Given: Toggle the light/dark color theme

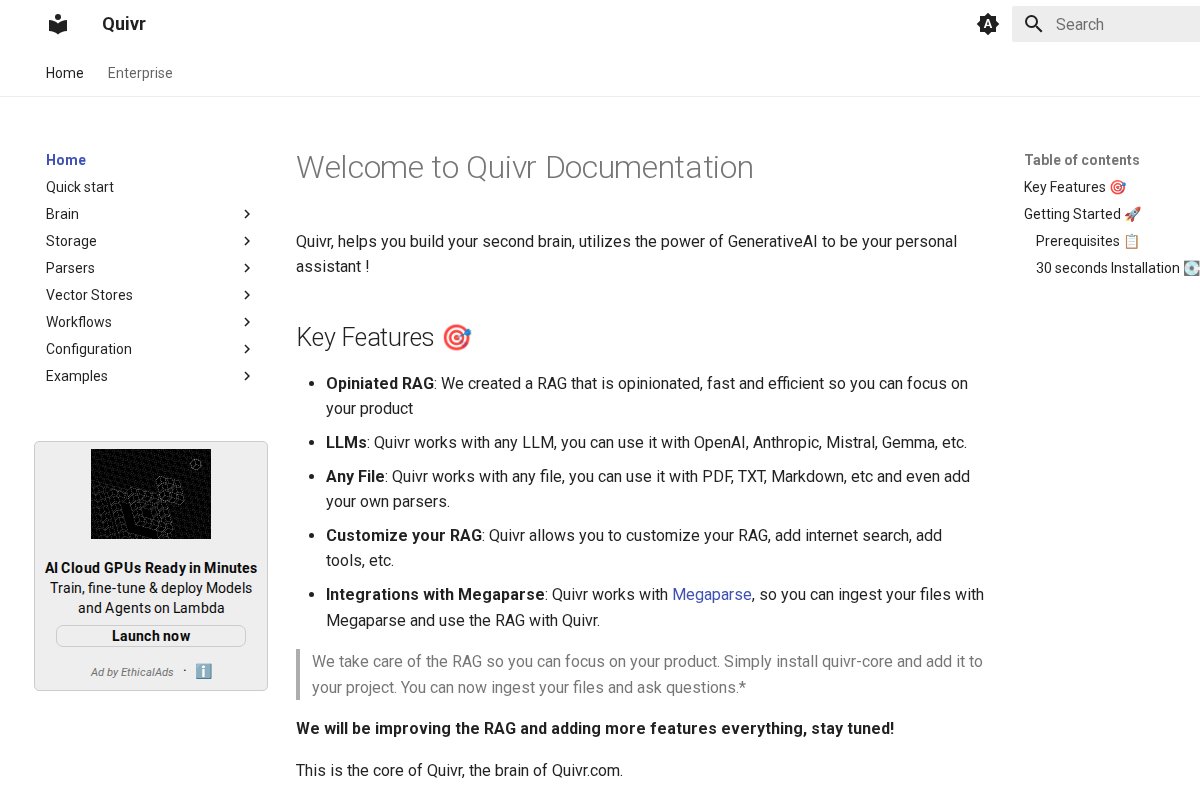Looking at the screenshot, I should point(987,24).
